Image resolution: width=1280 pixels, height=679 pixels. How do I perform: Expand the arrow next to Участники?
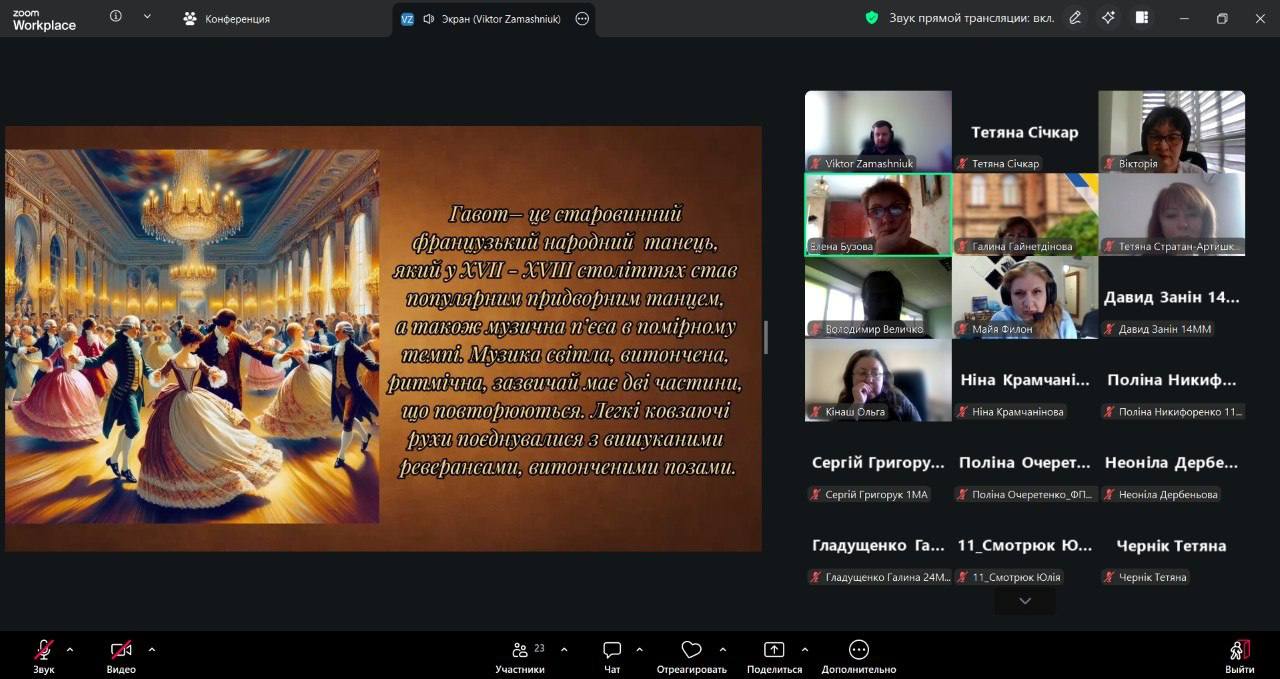[x=564, y=650]
